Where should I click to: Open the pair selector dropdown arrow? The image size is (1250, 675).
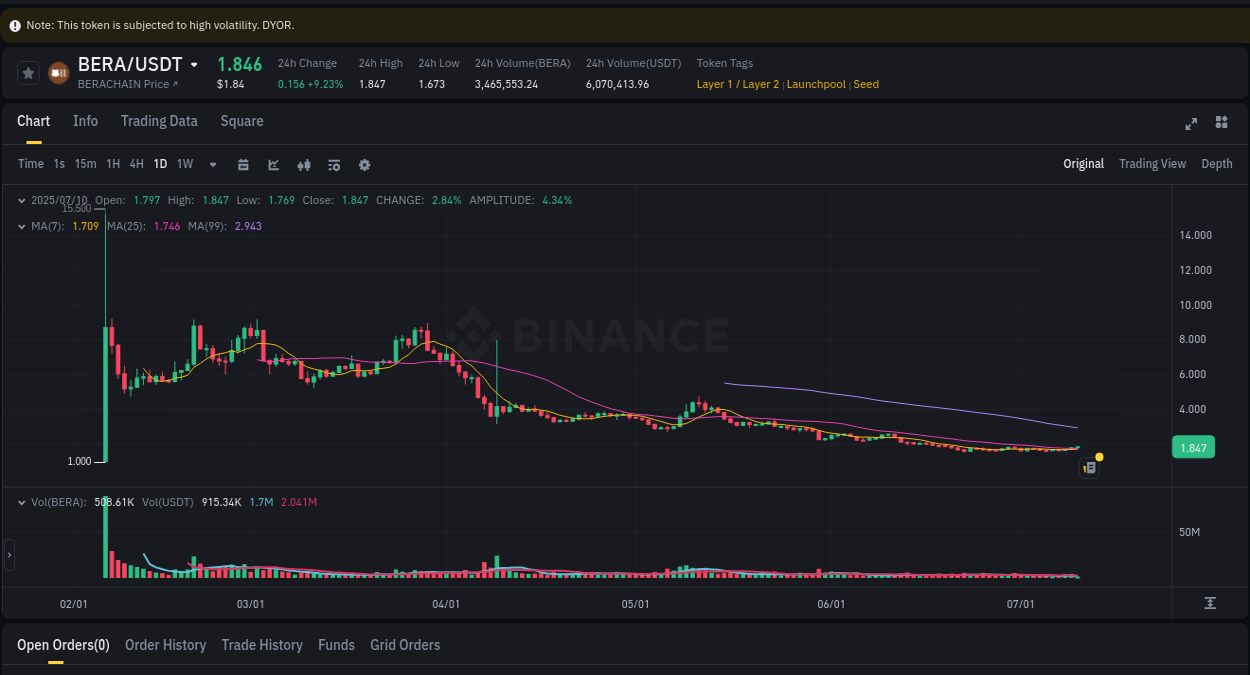196,63
